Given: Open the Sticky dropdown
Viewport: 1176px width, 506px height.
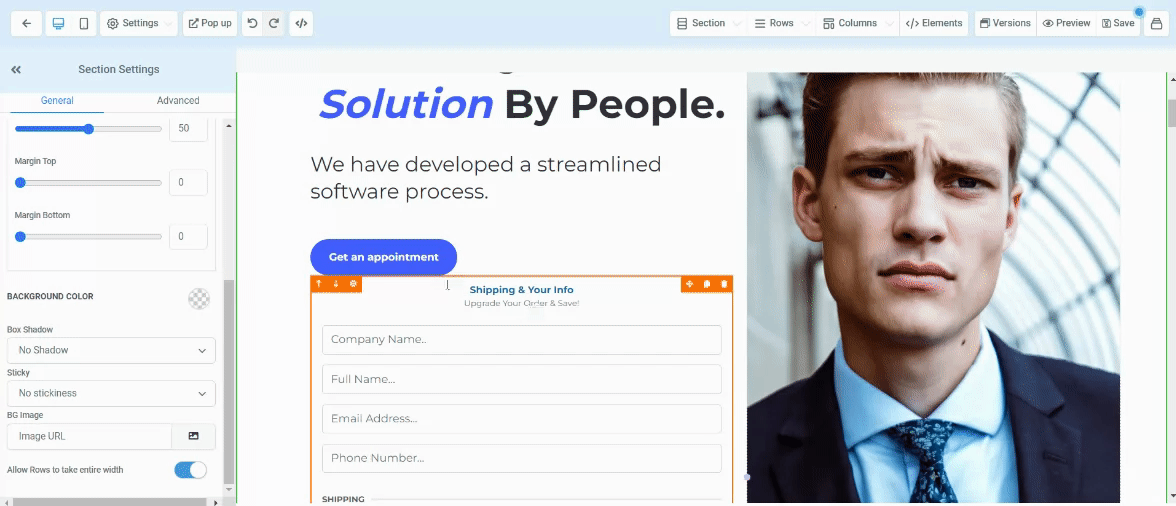Looking at the screenshot, I should (x=111, y=393).
